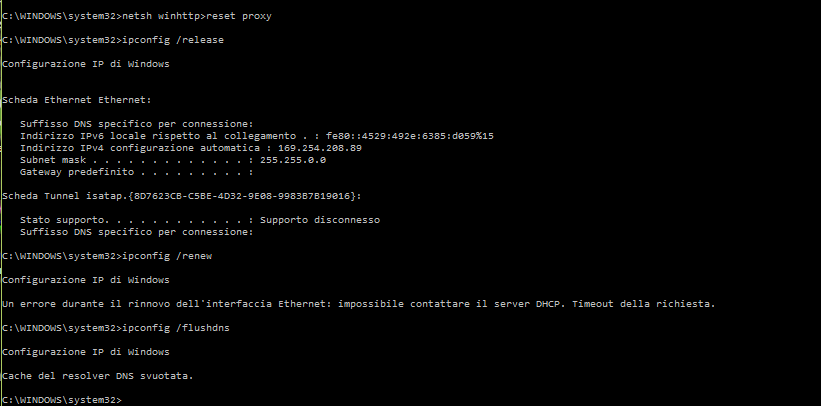Click the DHCP server timeout error message
The height and width of the screenshot is (406, 821).
[359, 304]
